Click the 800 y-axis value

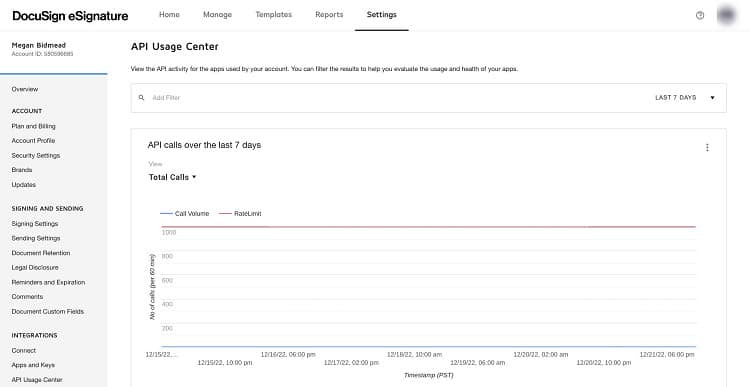pos(167,256)
